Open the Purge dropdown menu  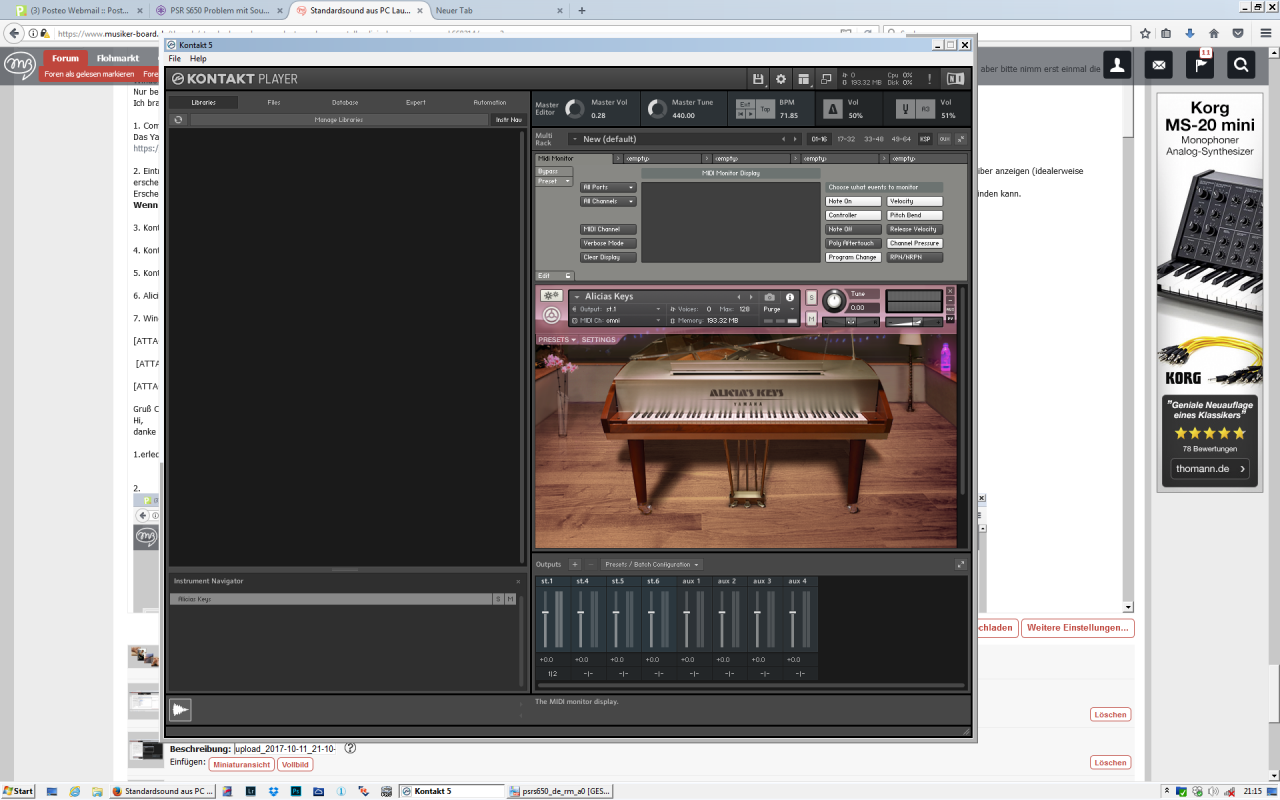779,309
